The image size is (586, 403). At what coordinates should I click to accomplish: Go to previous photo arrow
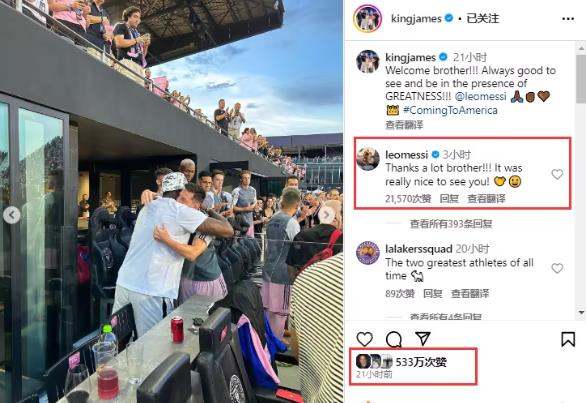coord(12,215)
